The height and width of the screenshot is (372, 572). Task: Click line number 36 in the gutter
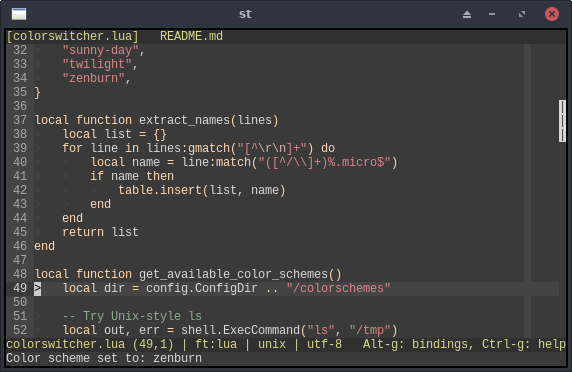[20, 106]
